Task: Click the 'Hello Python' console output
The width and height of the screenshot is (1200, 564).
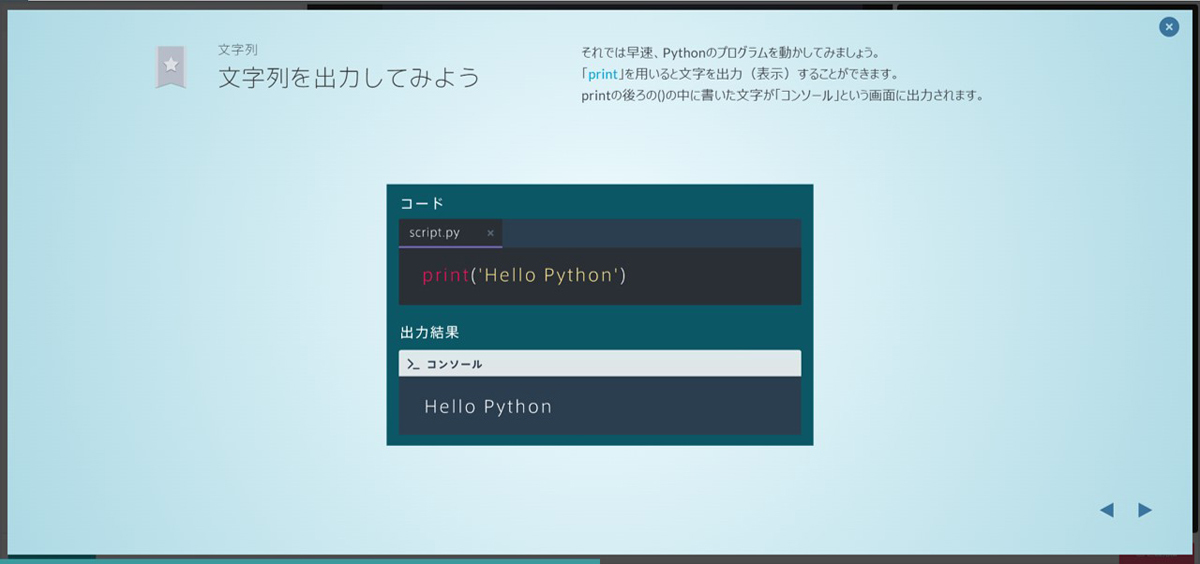Action: 488,406
